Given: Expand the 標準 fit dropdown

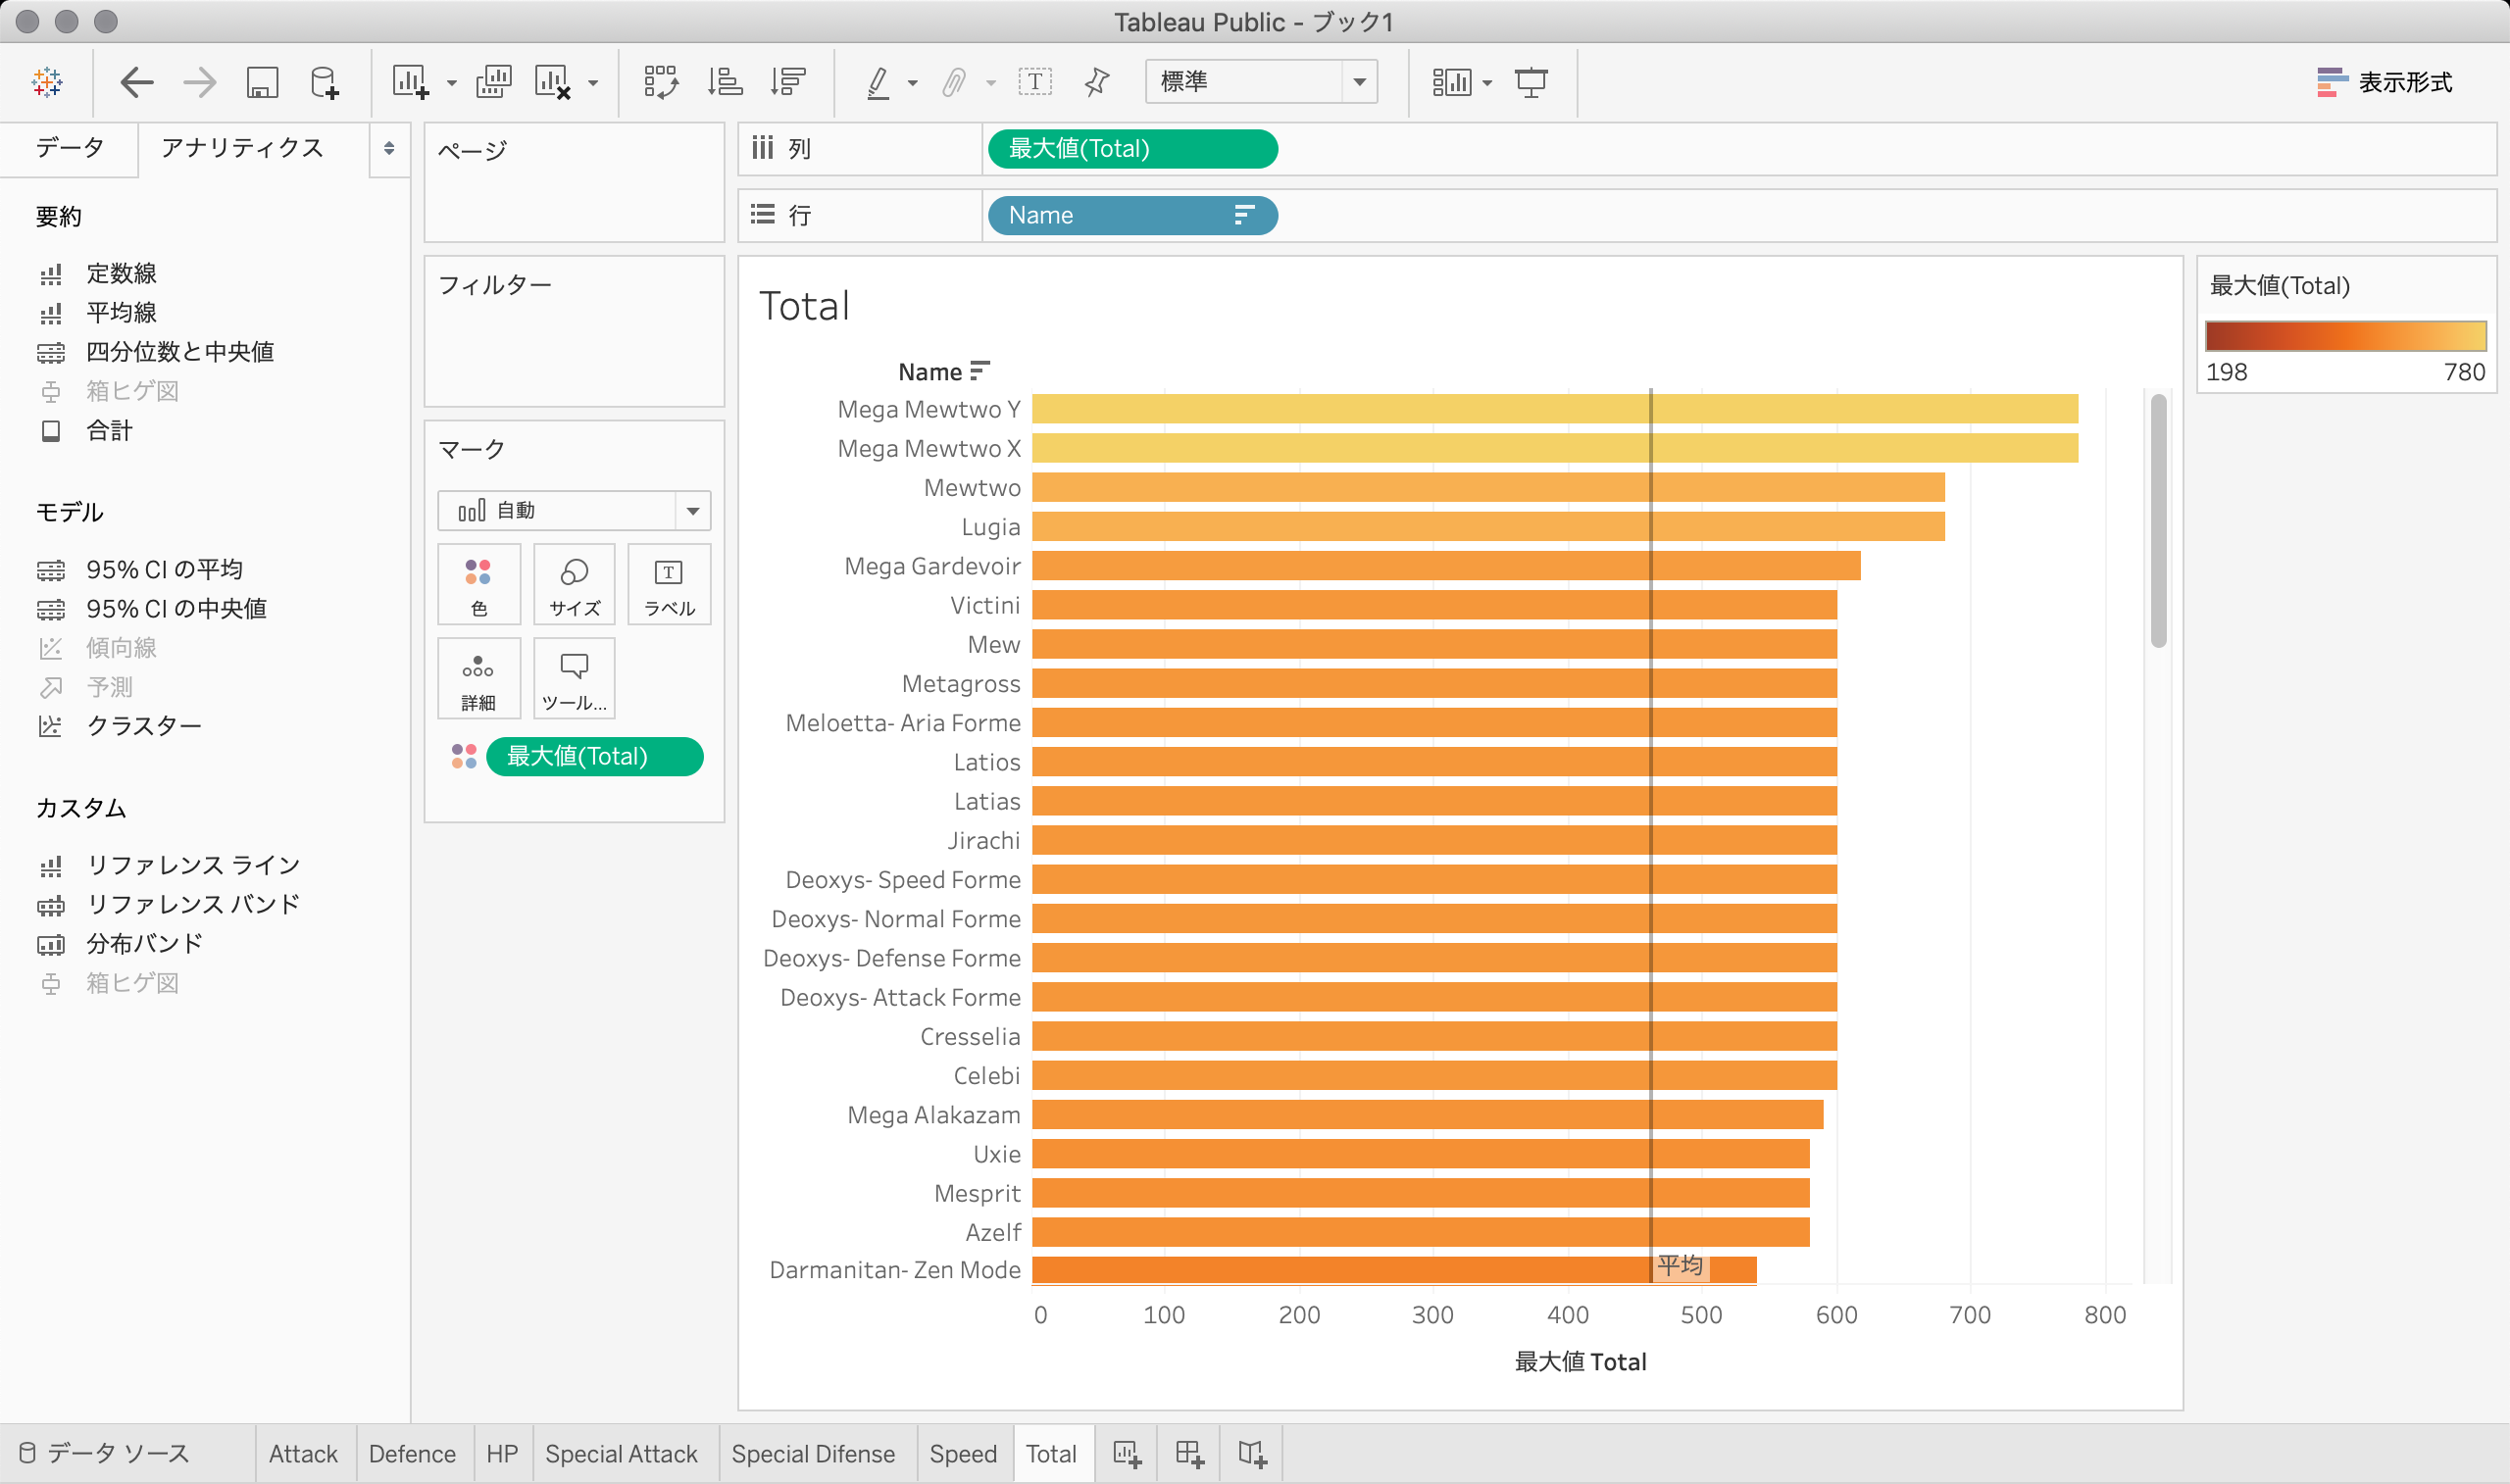Looking at the screenshot, I should coord(1359,82).
